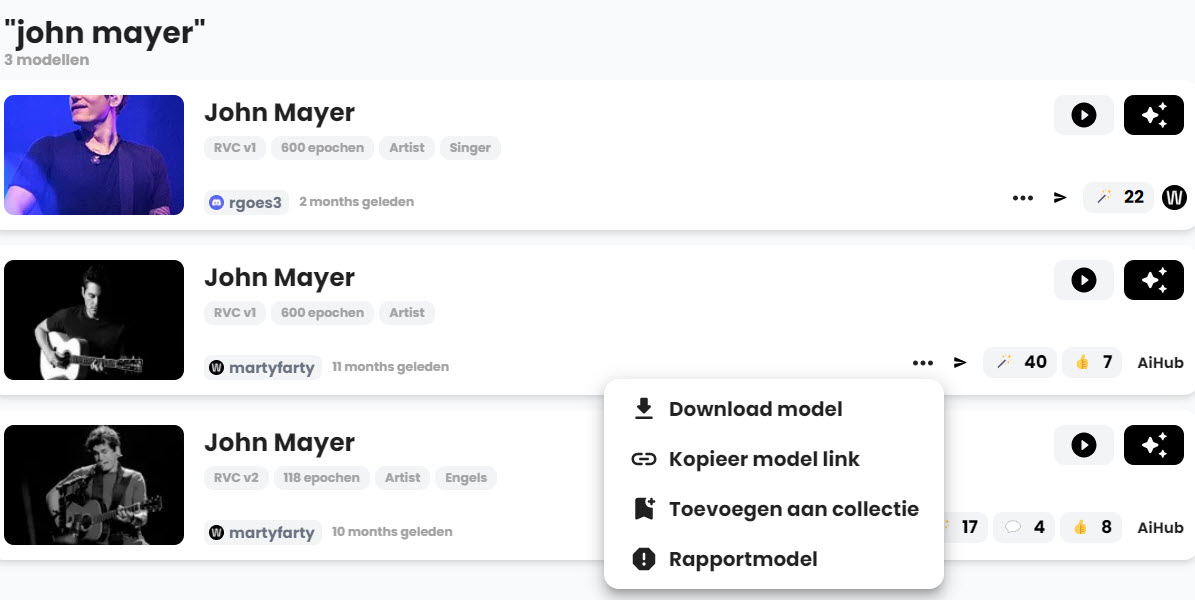Click the thumbs-up with 7 likes
The image size is (1195, 600).
coord(1093,362)
